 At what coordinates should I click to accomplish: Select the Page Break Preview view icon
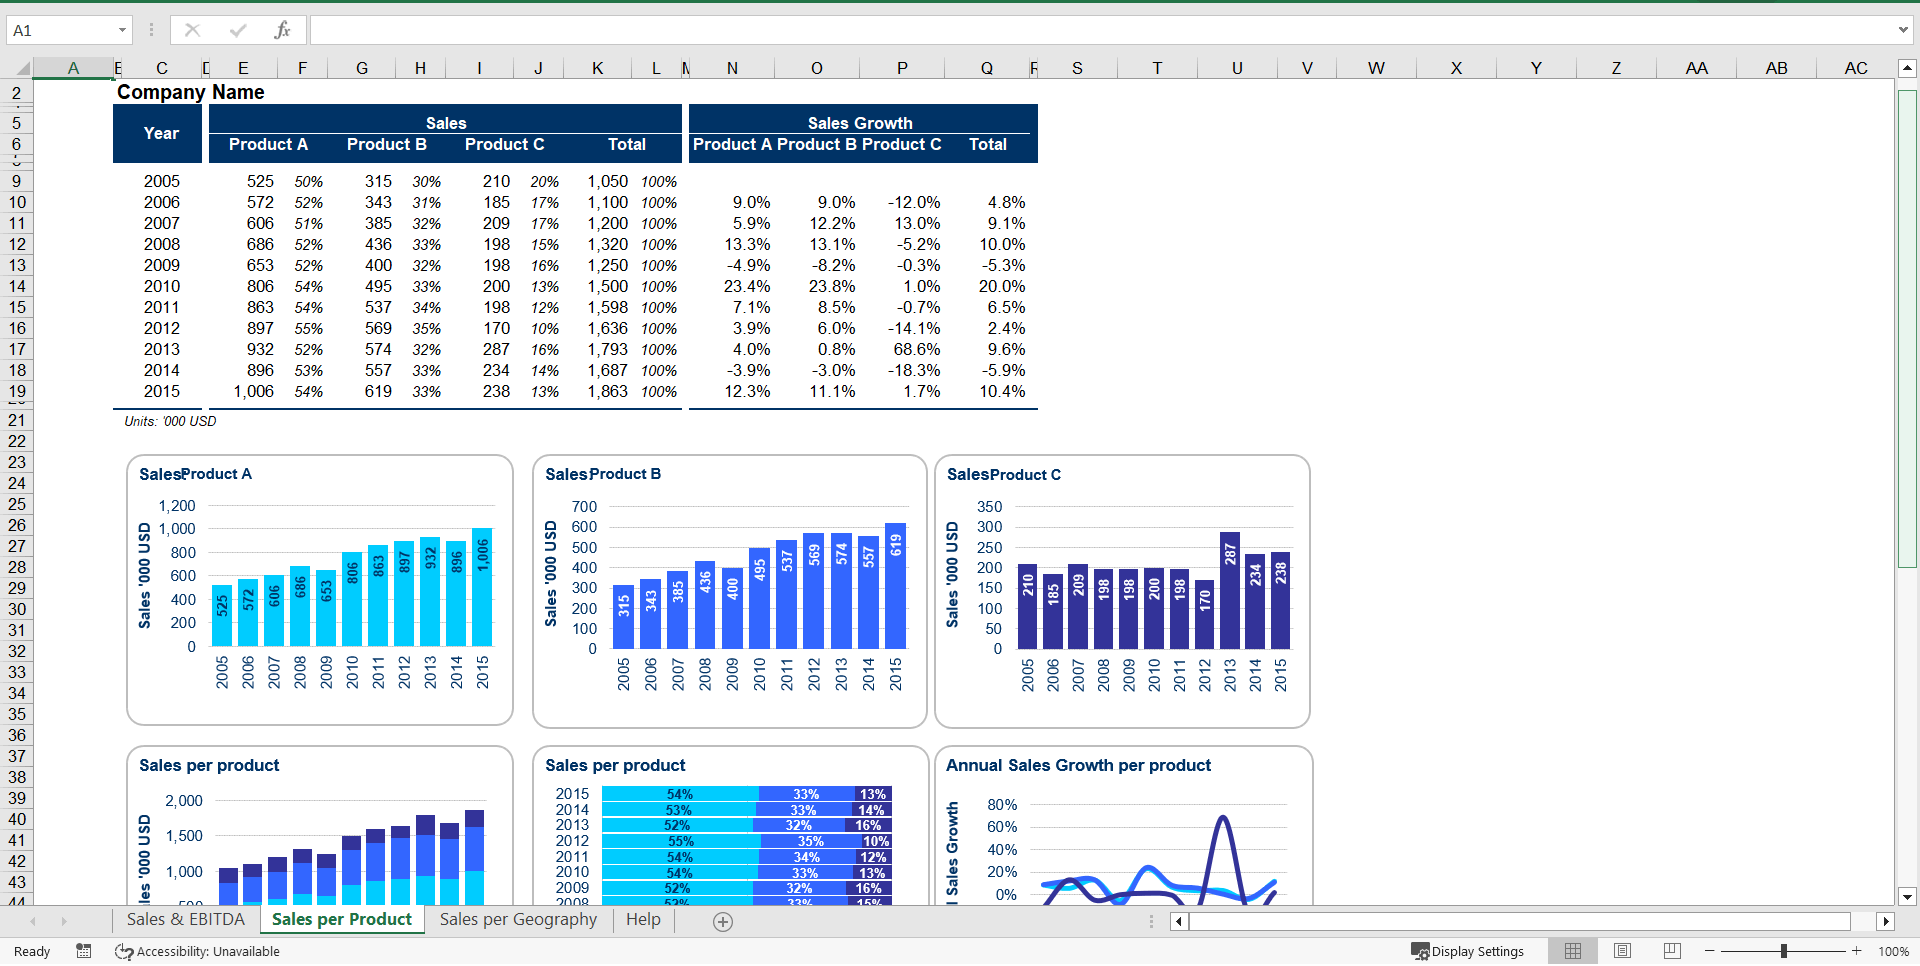1671,951
